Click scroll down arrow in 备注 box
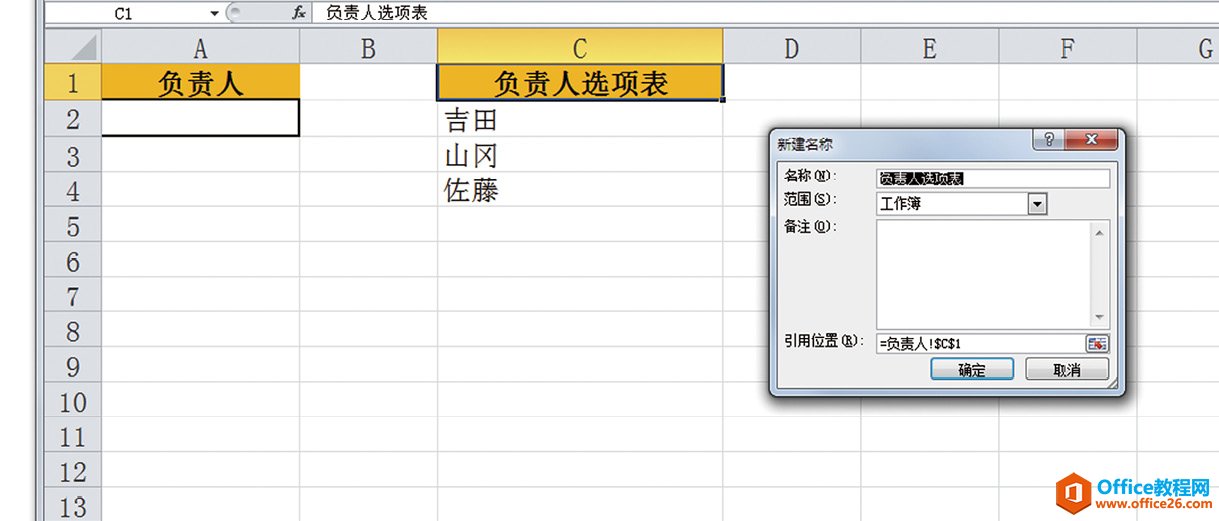This screenshot has width=1219, height=521. pyautogui.click(x=1101, y=317)
